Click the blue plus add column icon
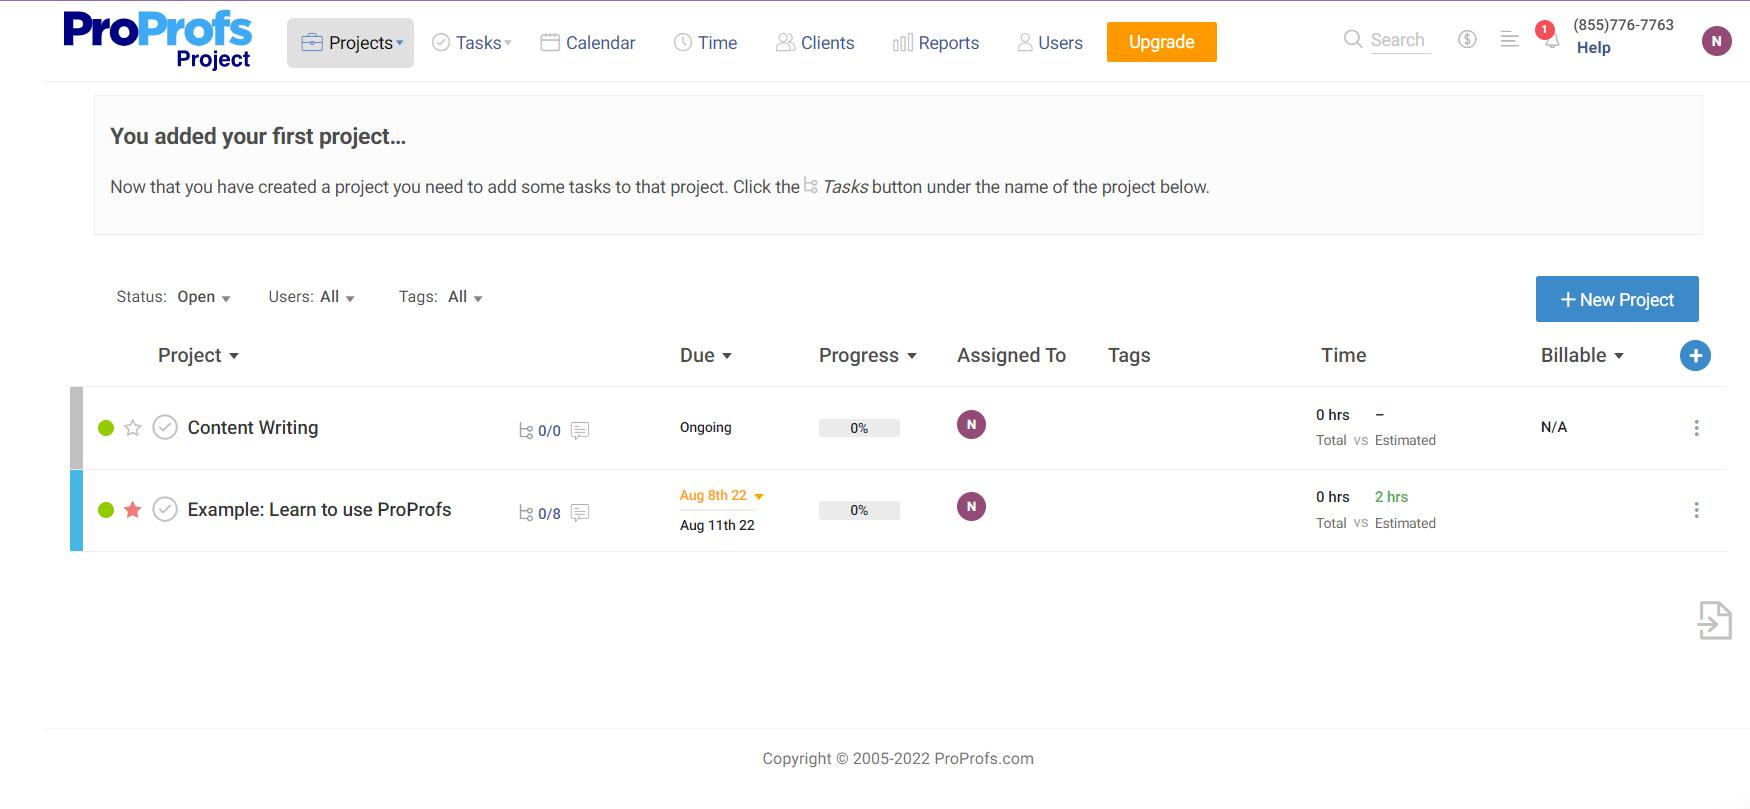1750x809 pixels. point(1695,355)
